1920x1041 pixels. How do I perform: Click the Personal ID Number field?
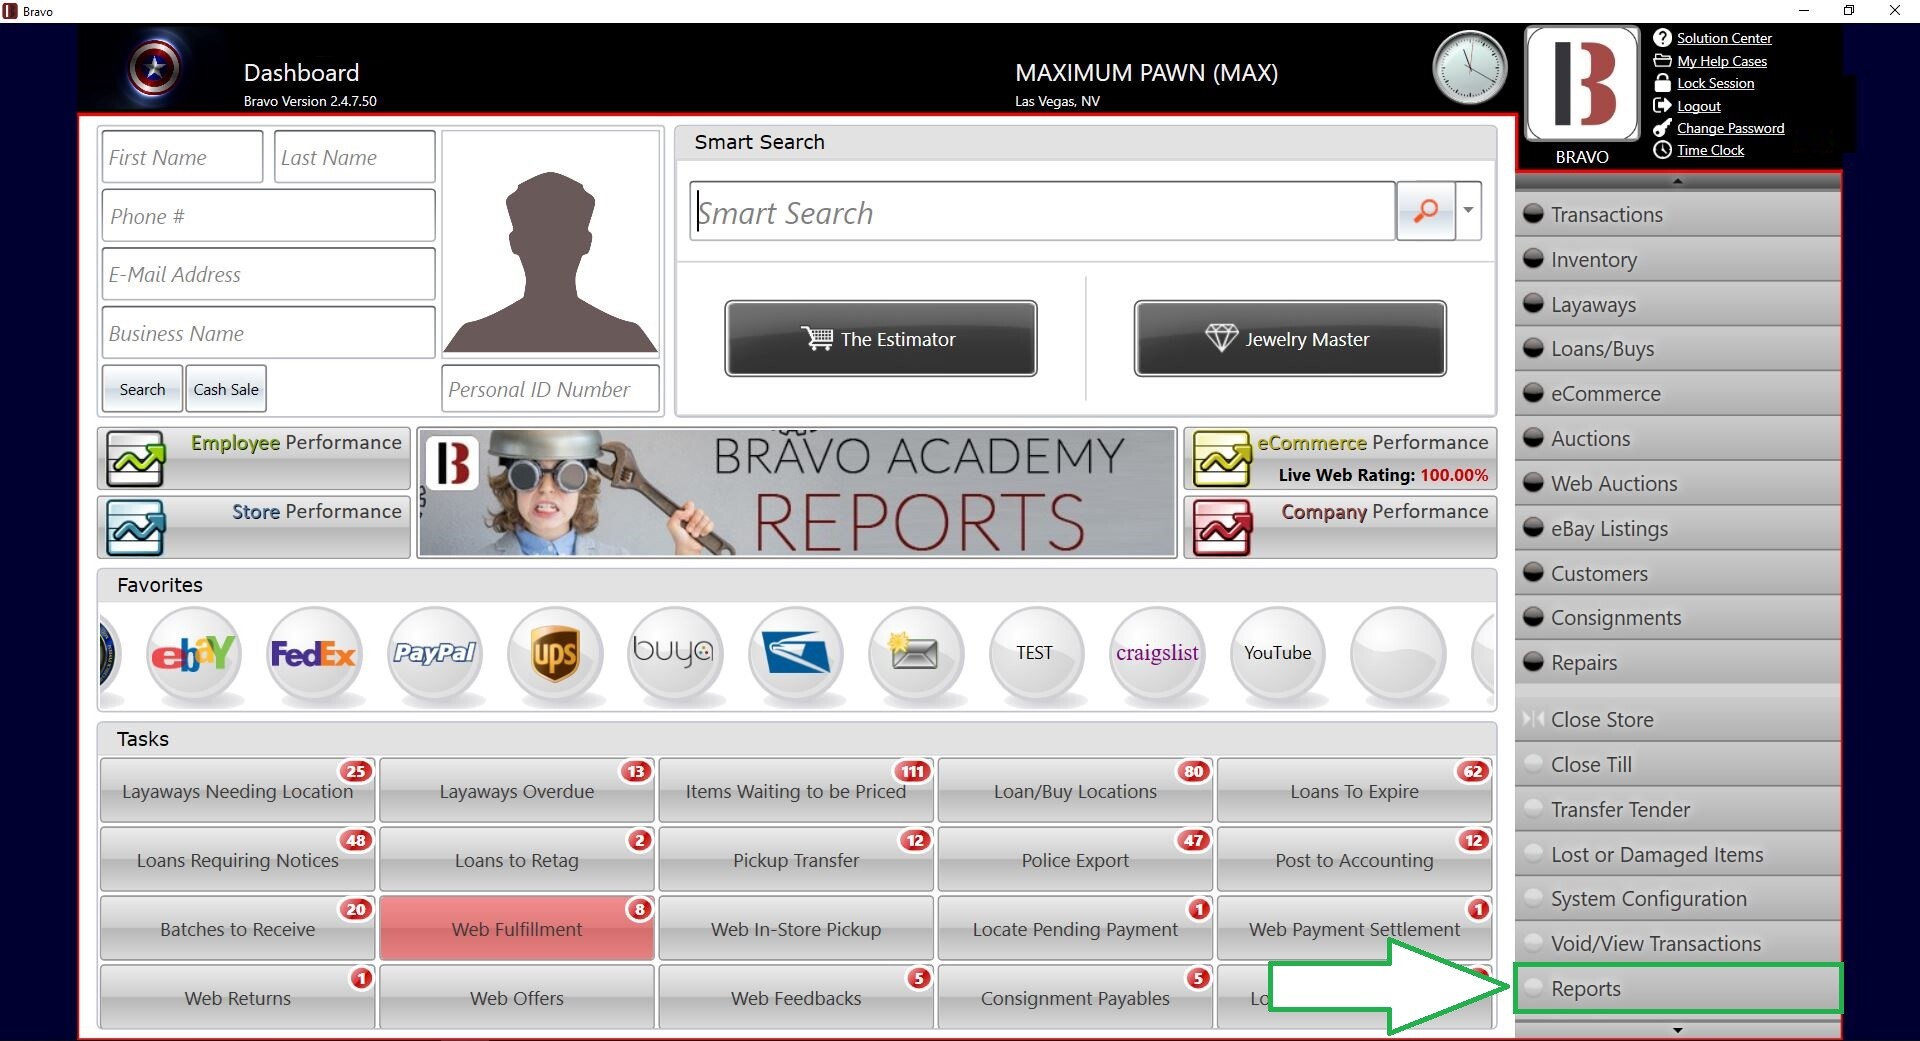click(x=551, y=389)
